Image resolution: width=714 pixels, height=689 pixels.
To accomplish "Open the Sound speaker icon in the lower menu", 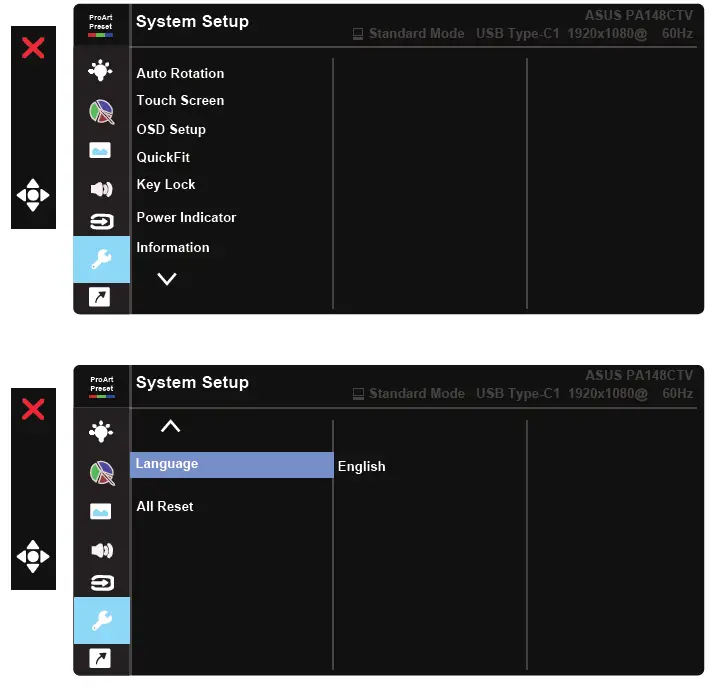I will [x=101, y=550].
